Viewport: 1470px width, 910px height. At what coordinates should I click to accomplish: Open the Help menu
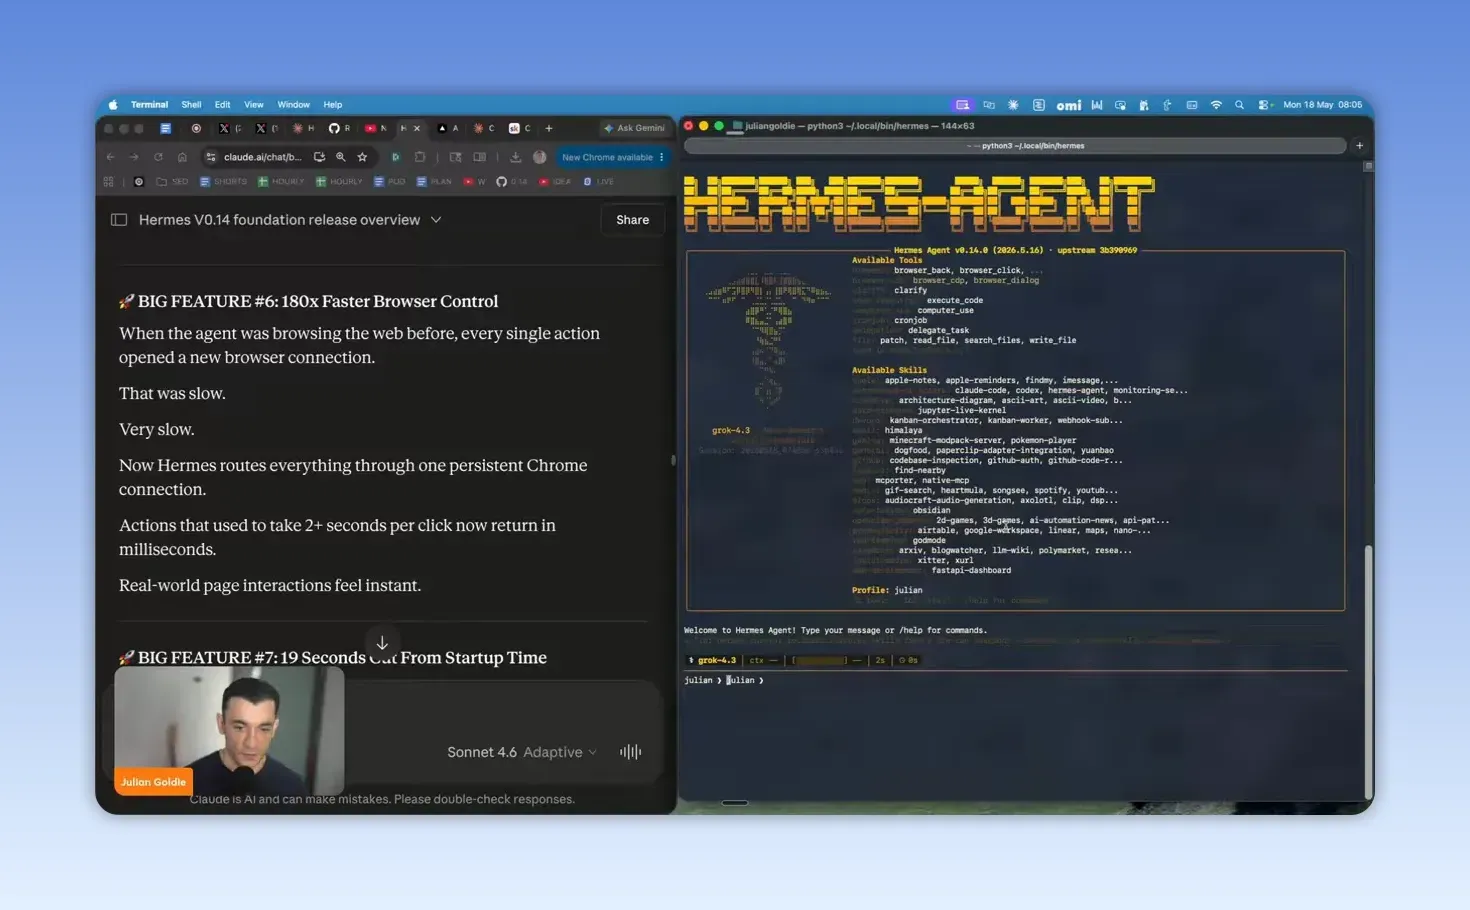[333, 105]
